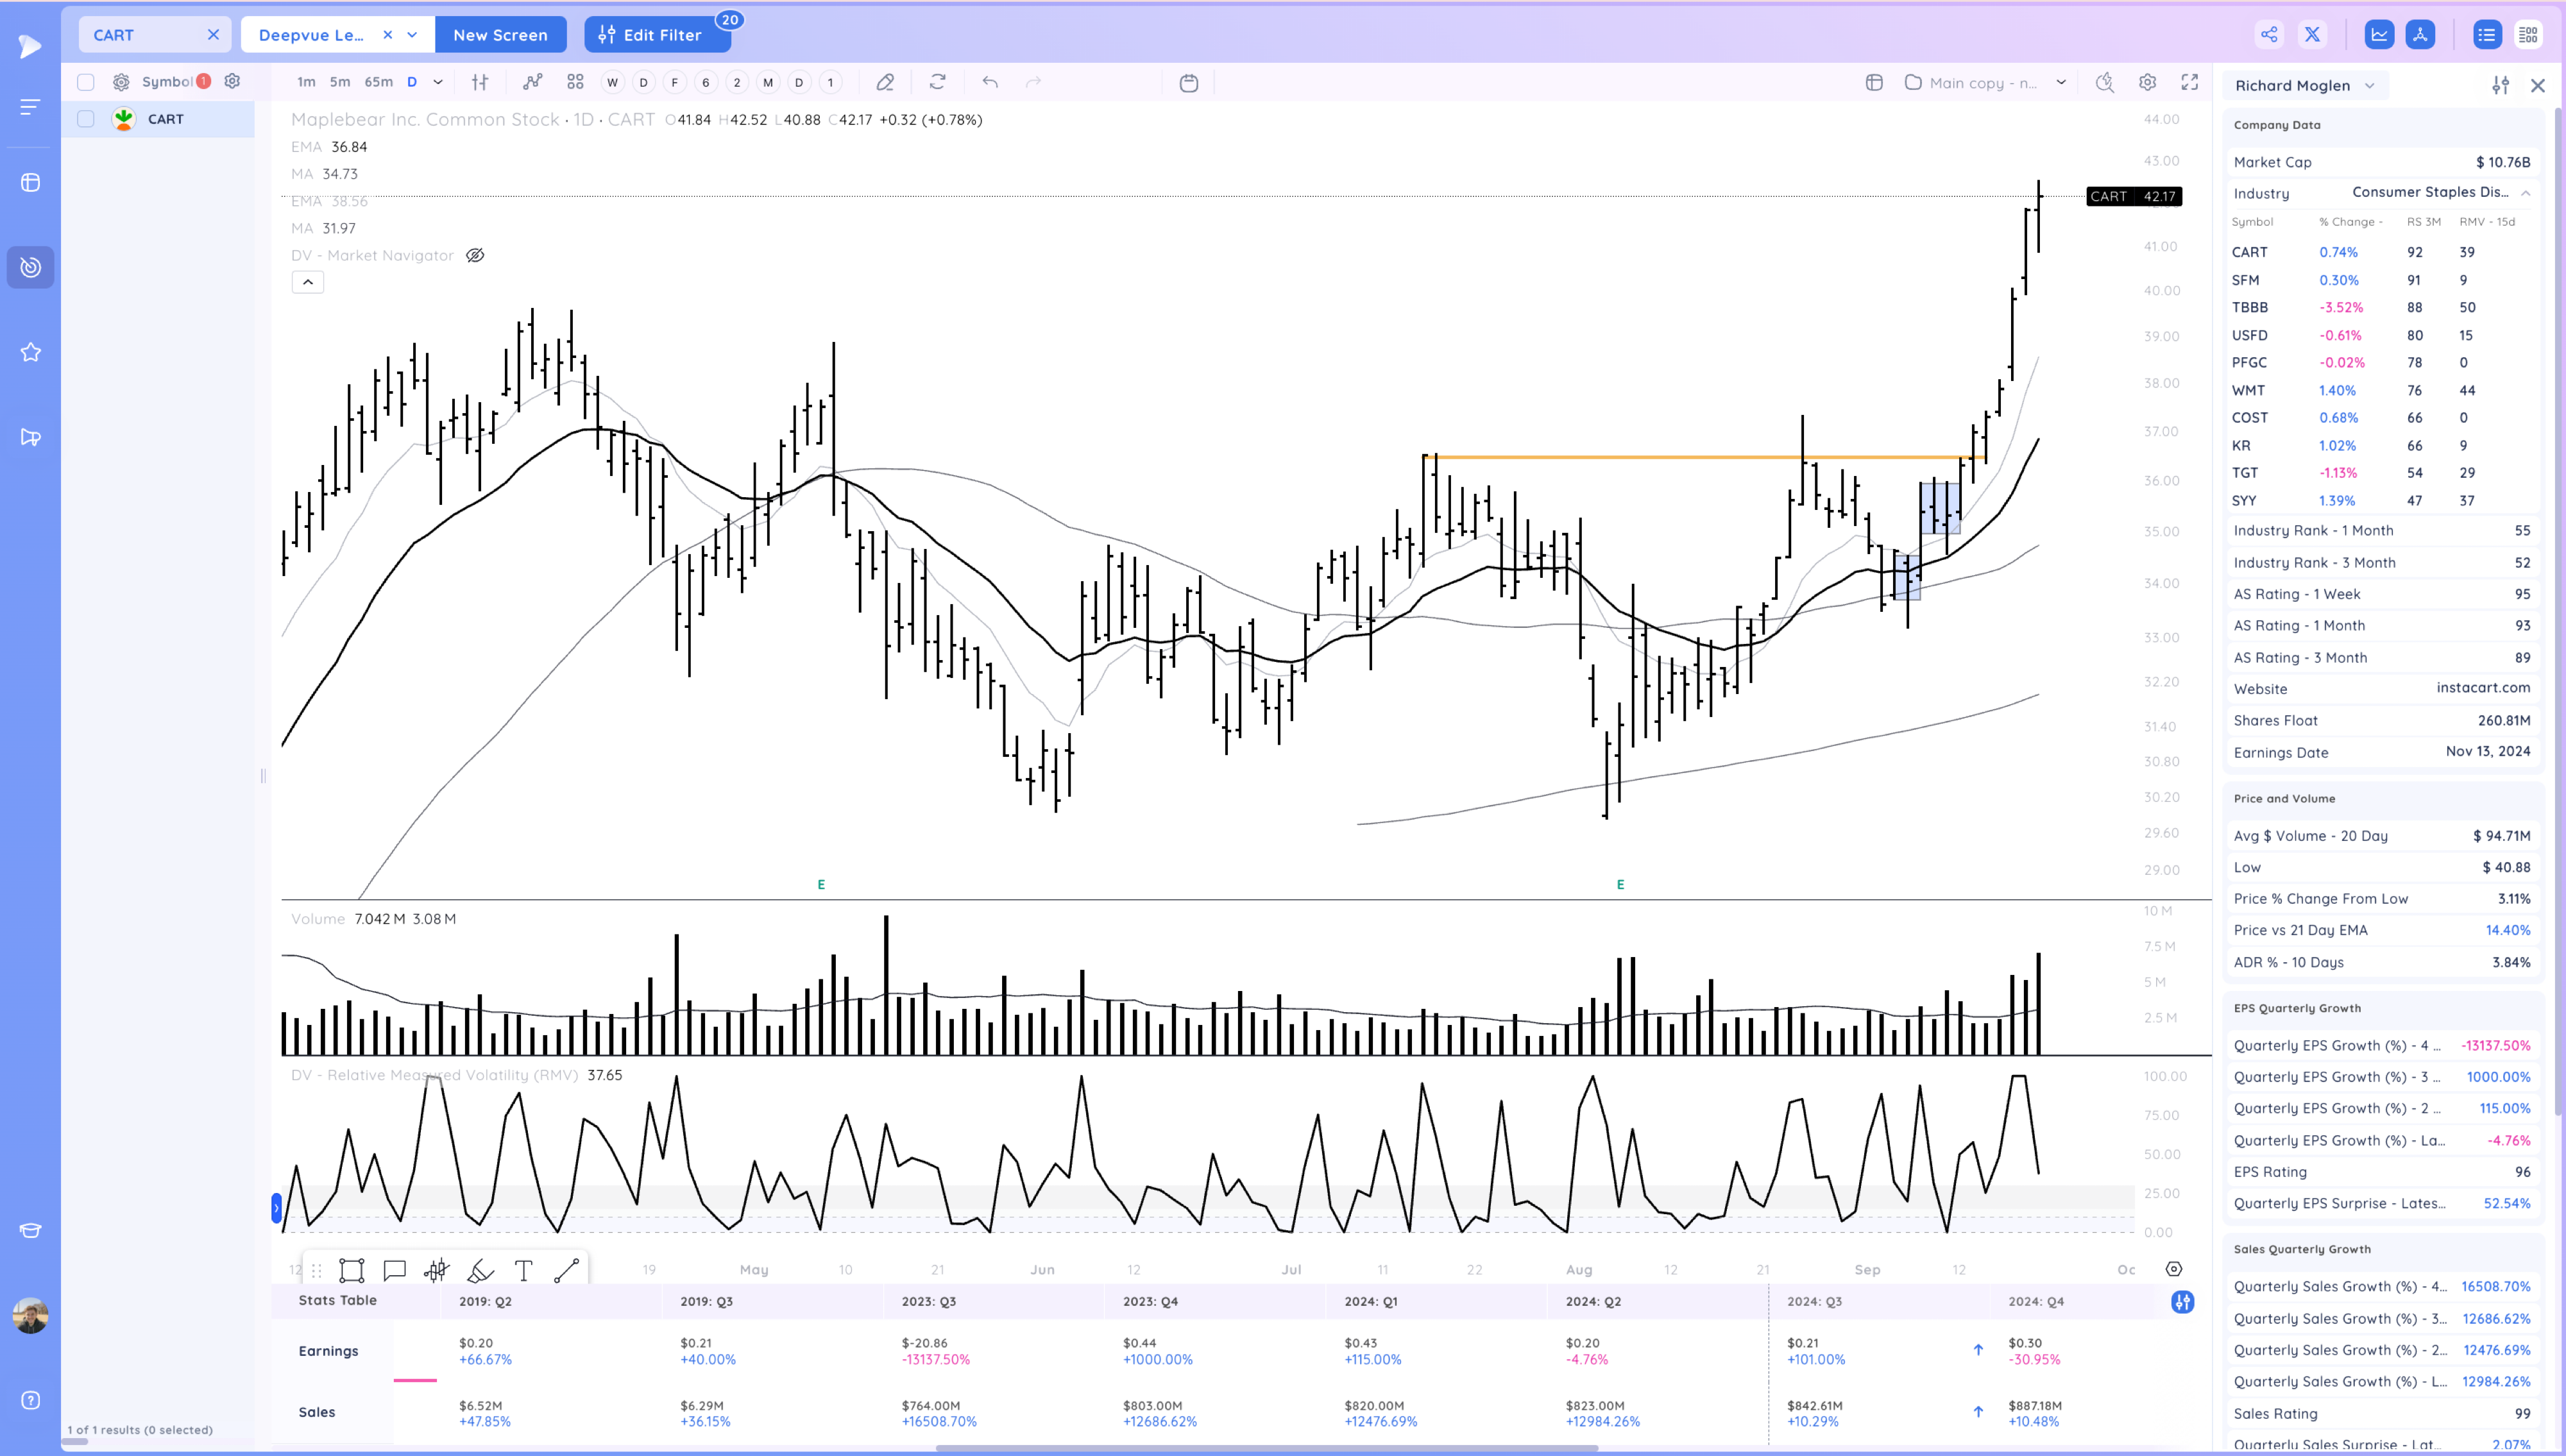Switch to the Deepvue Leaders tab
2566x1456 pixels.
point(311,35)
